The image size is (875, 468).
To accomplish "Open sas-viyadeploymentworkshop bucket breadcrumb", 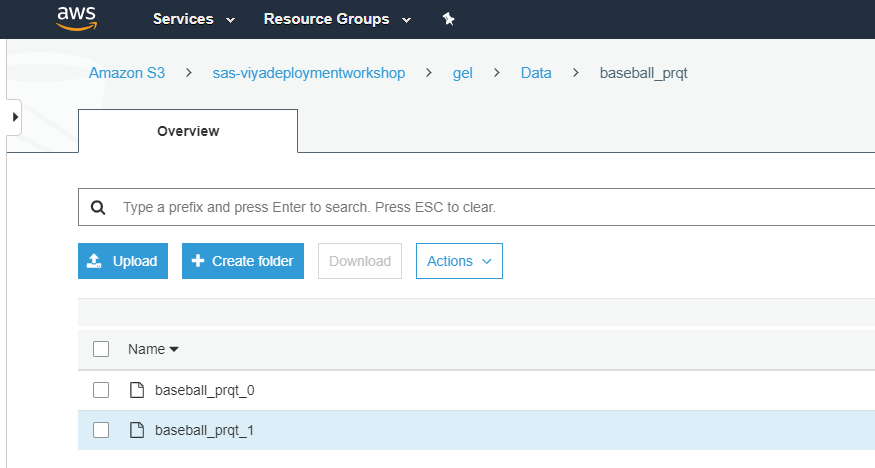I will pos(309,73).
